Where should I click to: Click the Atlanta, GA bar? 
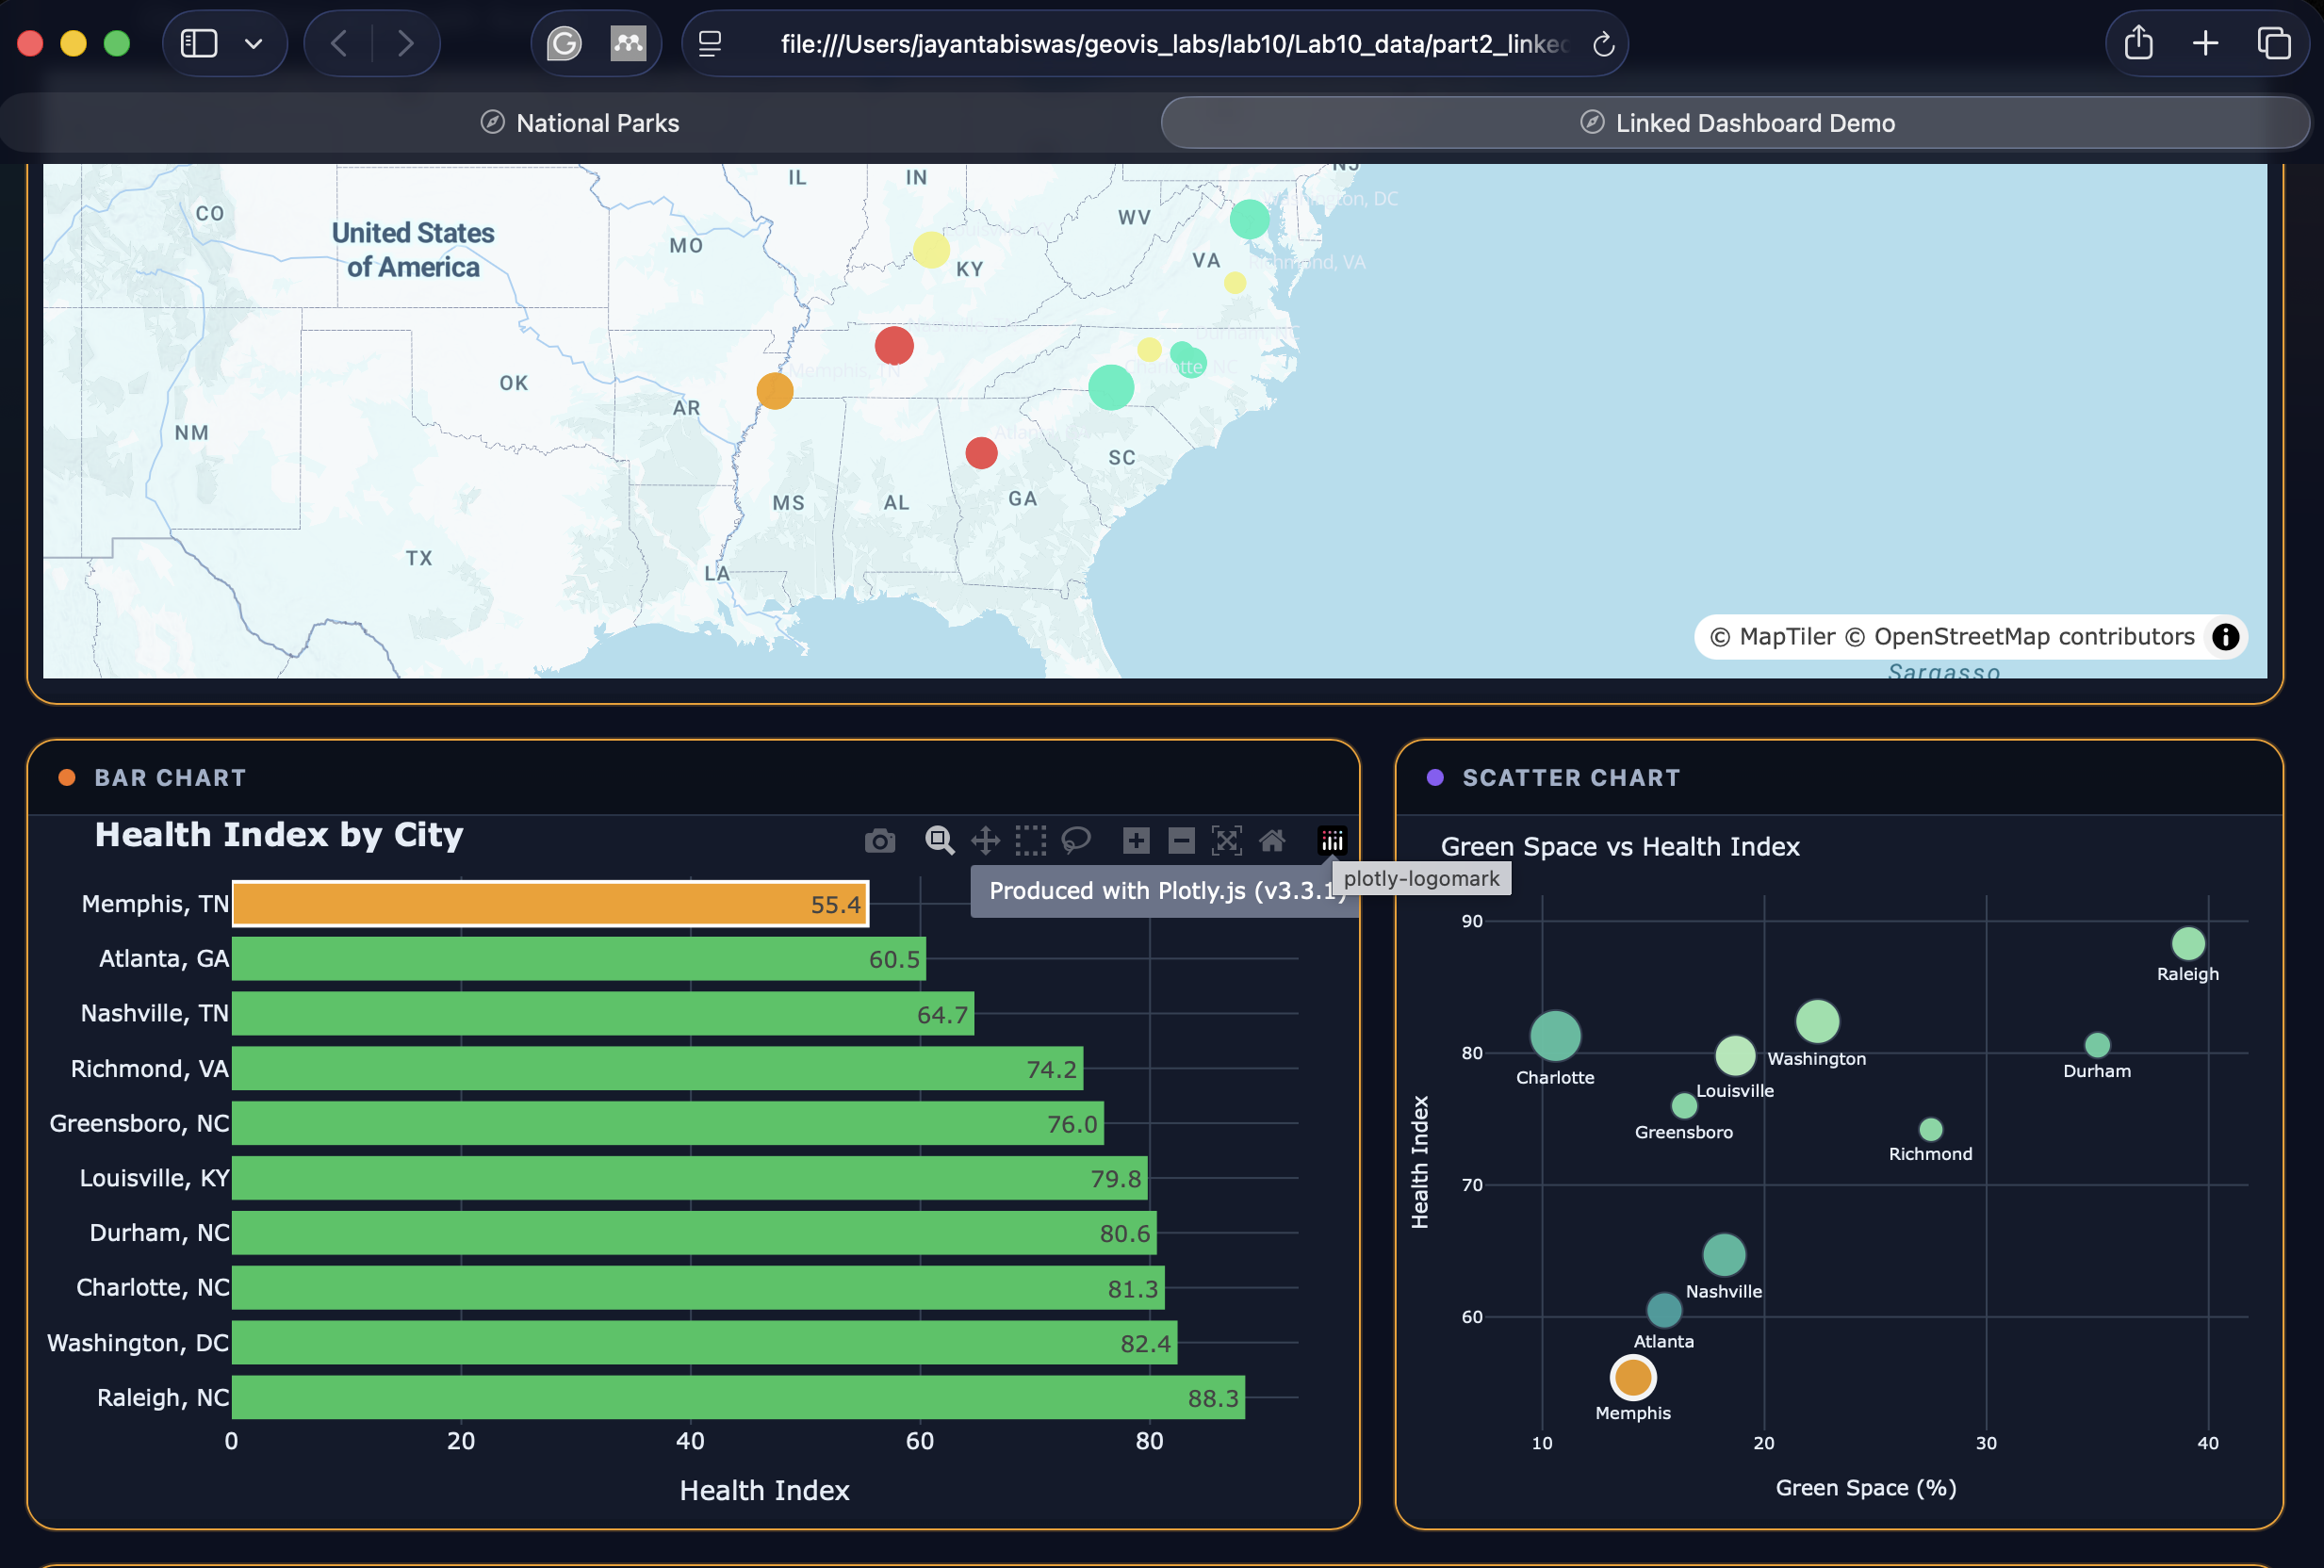[x=579, y=959]
